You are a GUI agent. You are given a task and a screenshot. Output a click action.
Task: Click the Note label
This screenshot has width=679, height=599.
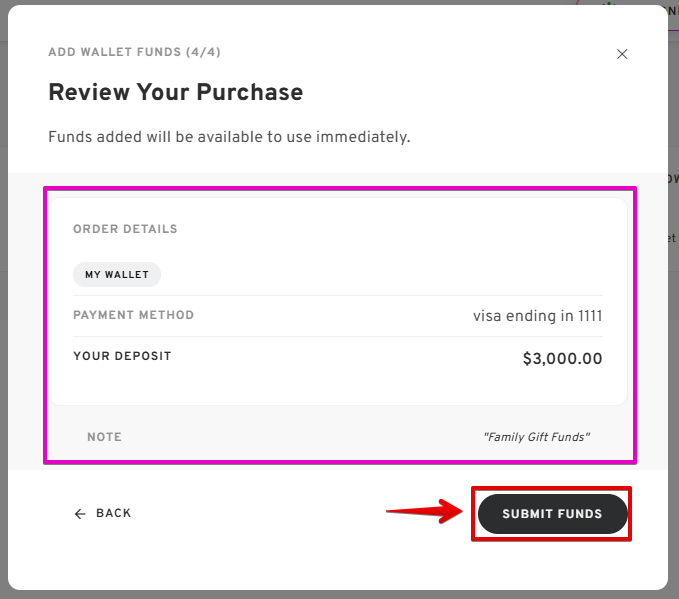[x=104, y=437]
